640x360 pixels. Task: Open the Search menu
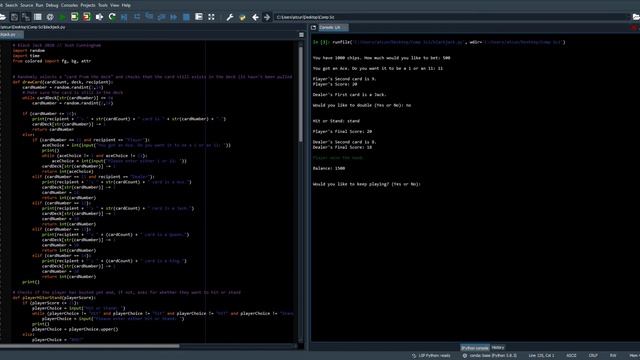(11, 5)
